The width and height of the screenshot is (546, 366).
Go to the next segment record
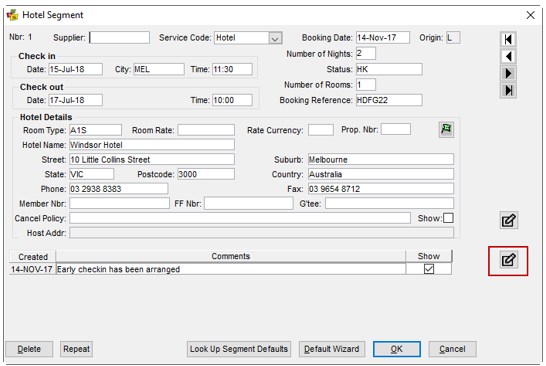(x=508, y=73)
